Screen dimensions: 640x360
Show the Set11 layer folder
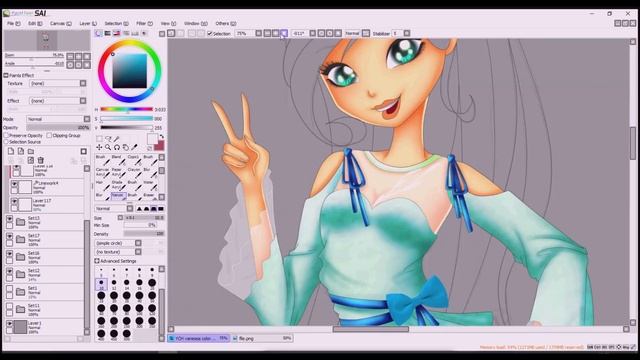(9, 306)
